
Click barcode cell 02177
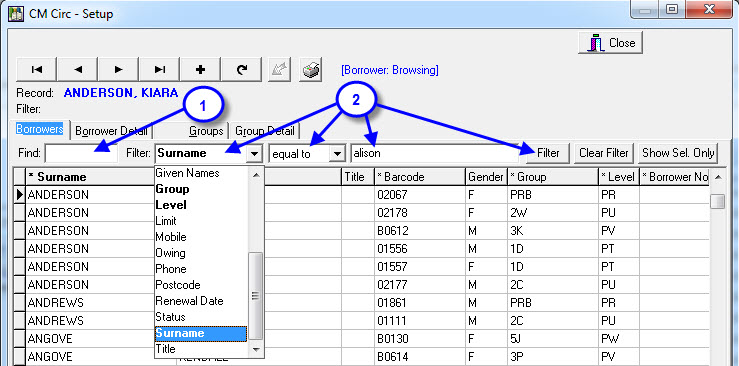tap(420, 285)
